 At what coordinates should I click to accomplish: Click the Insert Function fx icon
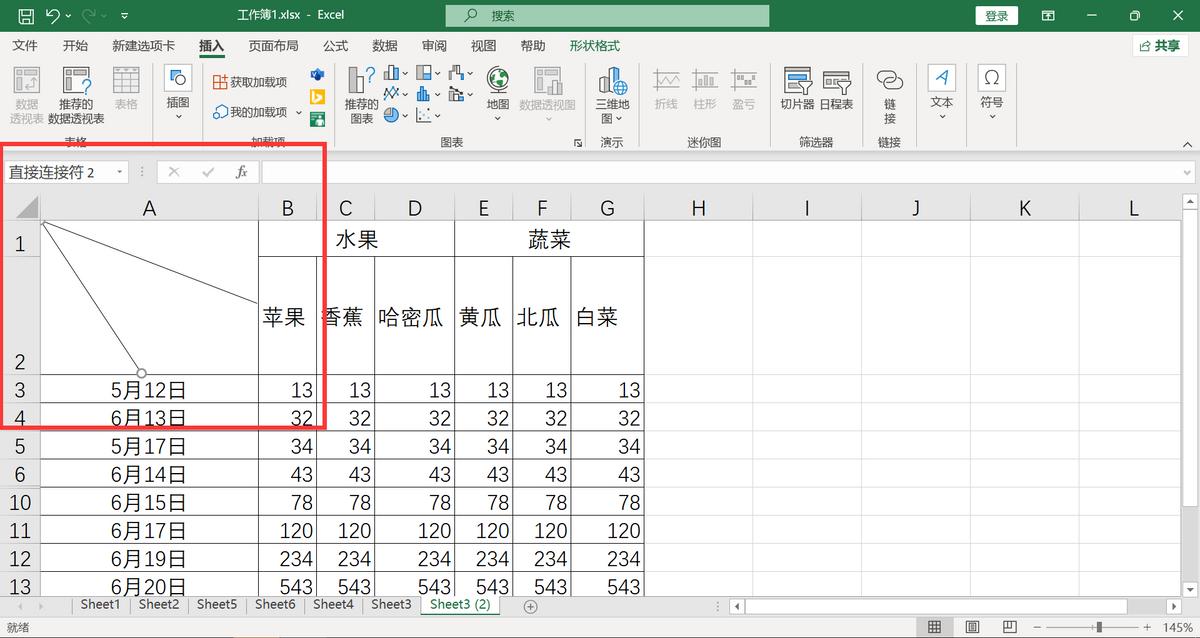241,171
